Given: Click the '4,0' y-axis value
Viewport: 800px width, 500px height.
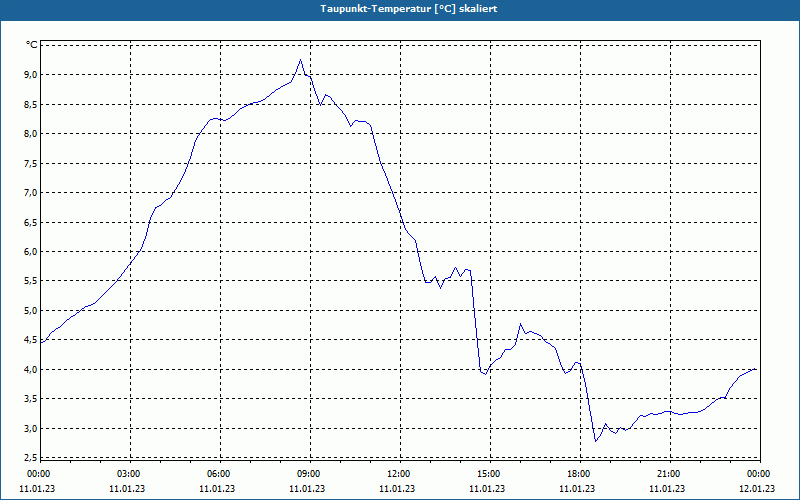Looking at the screenshot, I should pyautogui.click(x=31, y=369).
